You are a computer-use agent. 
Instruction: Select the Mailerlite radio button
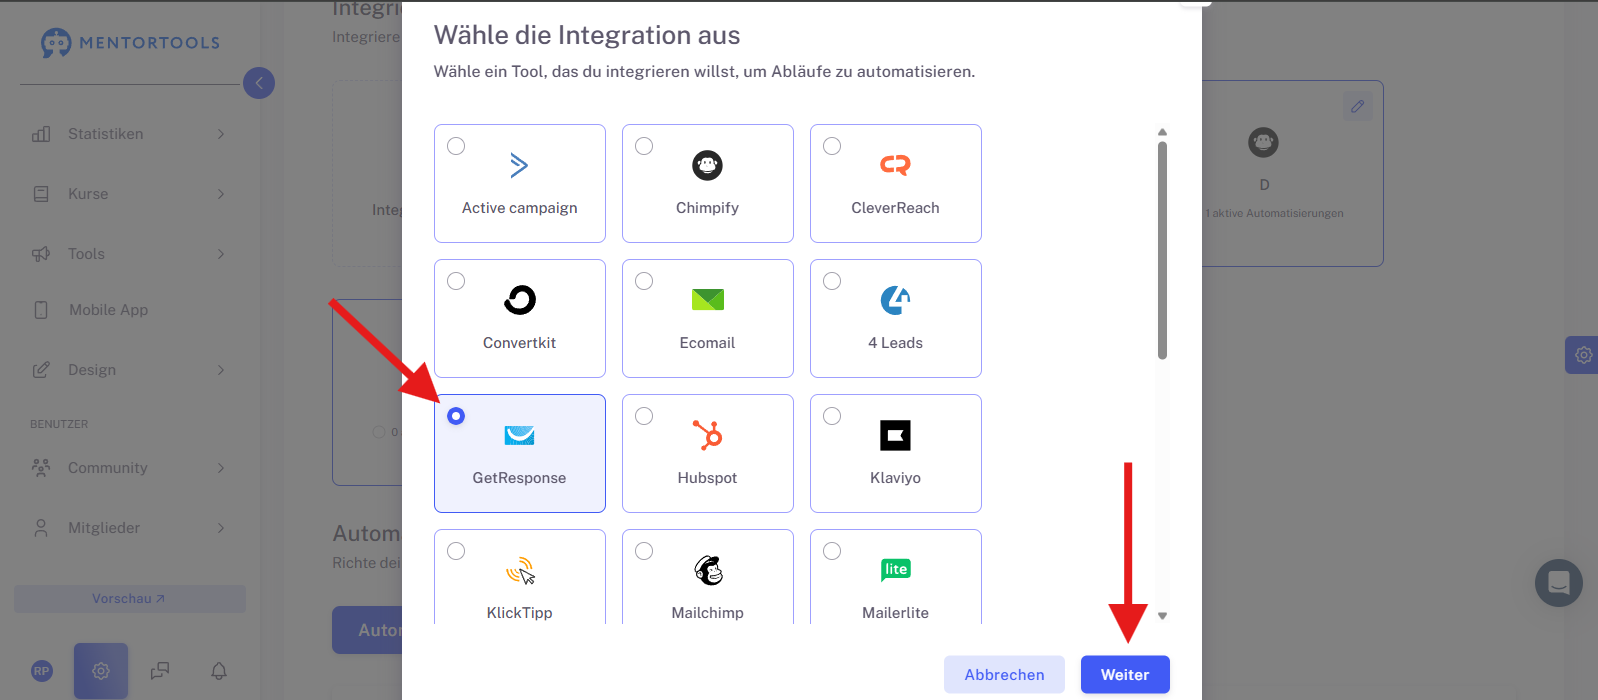pos(832,551)
